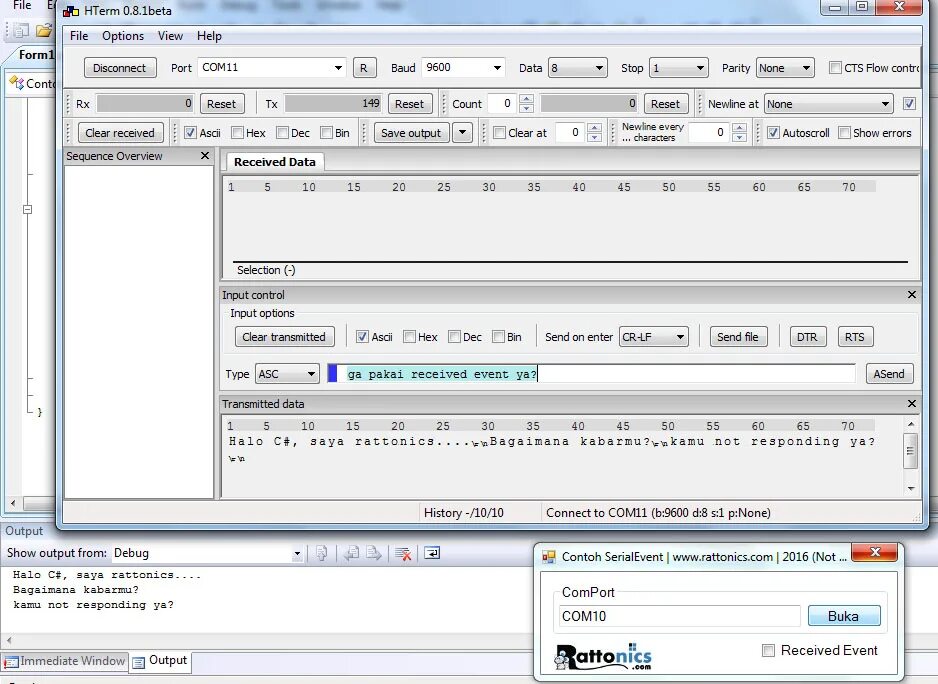Viewport: 938px width, 684px height.
Task: Toggle the RTS button
Action: pyautogui.click(x=855, y=337)
